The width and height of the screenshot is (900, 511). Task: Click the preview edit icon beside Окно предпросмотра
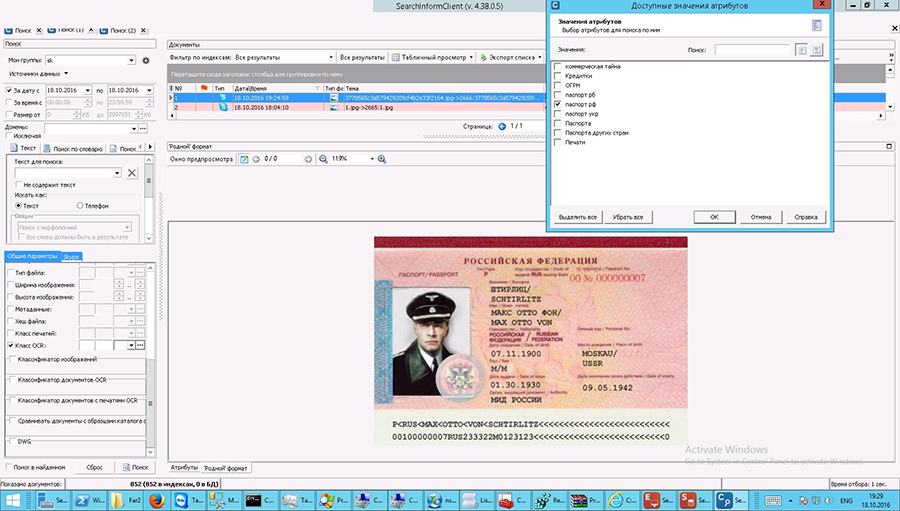coord(244,159)
